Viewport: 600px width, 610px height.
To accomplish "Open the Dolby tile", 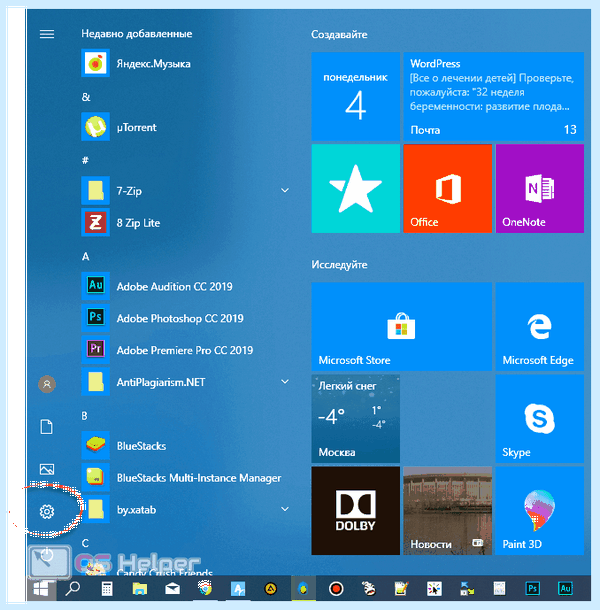I will 356,511.
